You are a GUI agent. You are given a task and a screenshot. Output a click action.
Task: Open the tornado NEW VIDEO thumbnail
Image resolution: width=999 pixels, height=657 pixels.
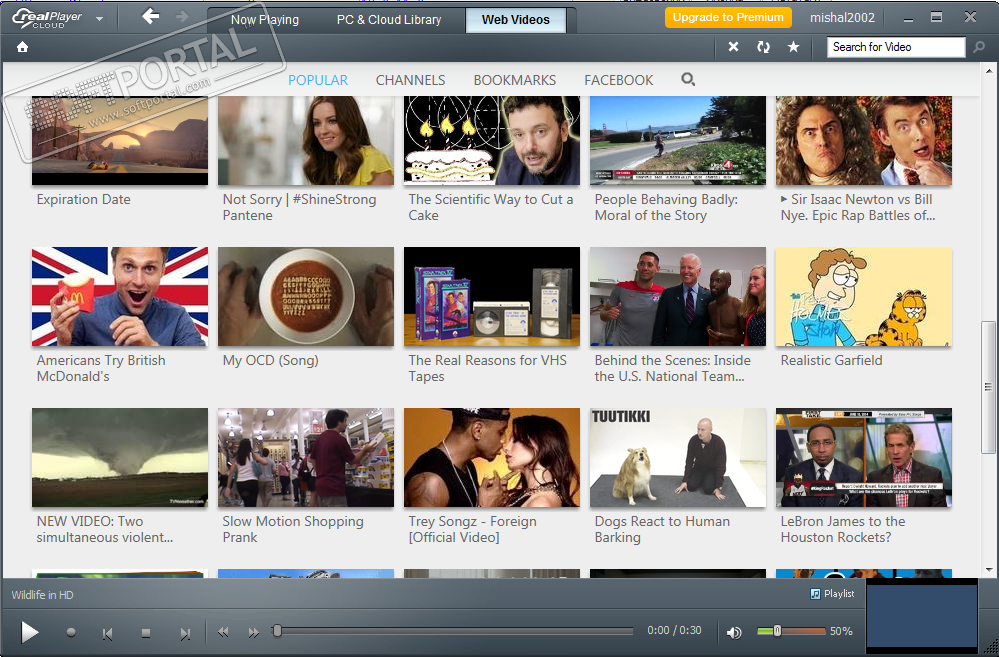coord(120,458)
